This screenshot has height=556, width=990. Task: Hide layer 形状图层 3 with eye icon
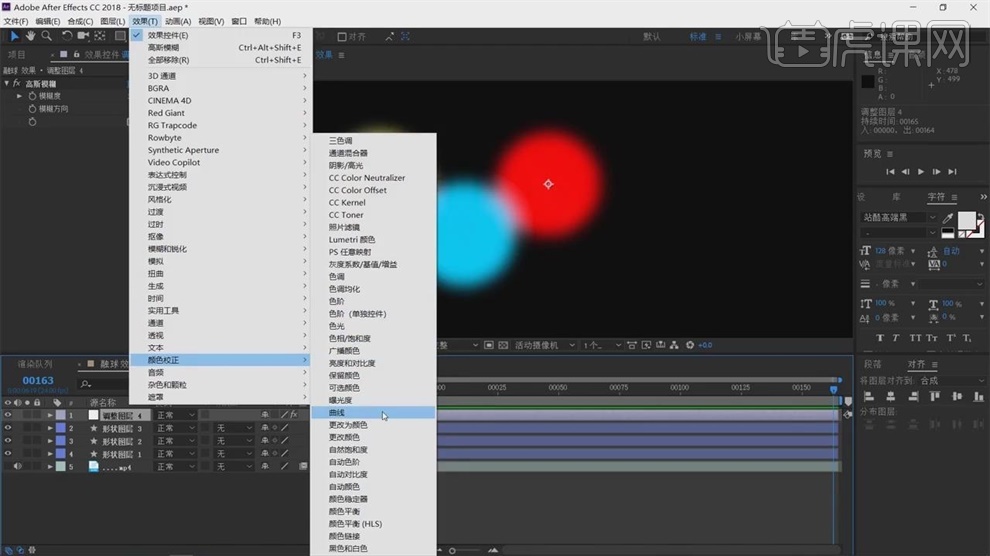coord(8,428)
